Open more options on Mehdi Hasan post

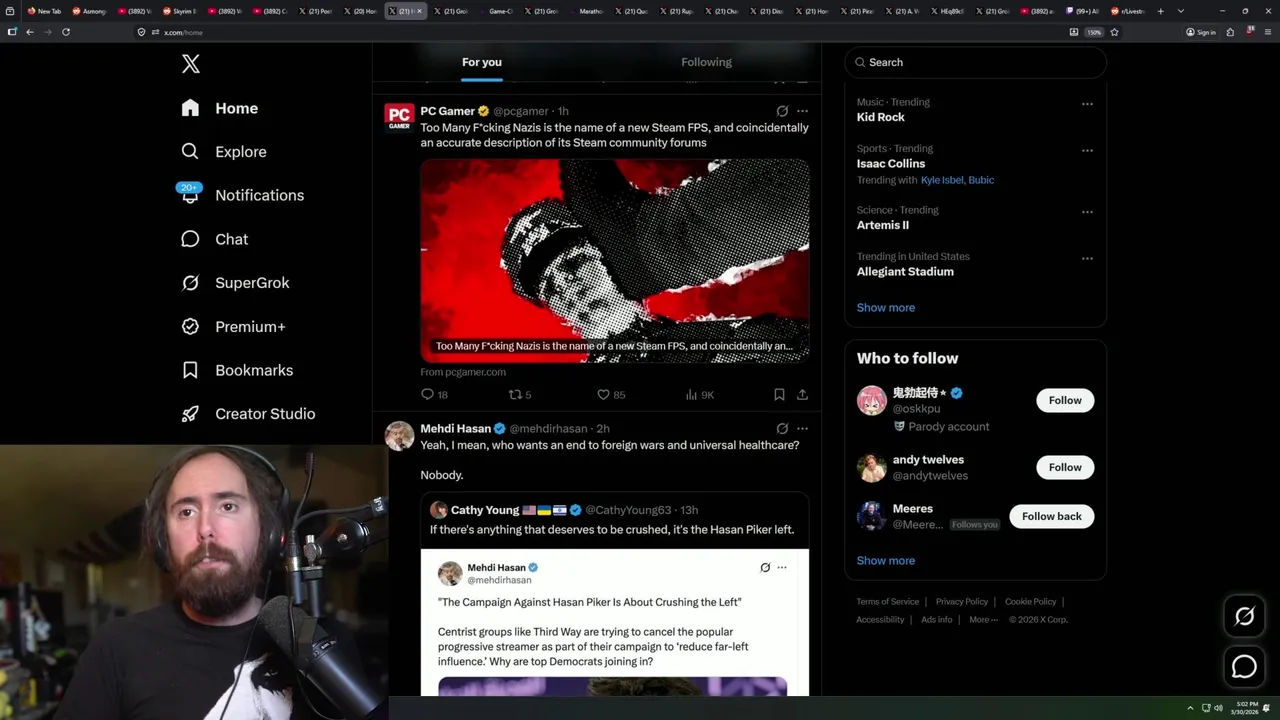[x=802, y=428]
